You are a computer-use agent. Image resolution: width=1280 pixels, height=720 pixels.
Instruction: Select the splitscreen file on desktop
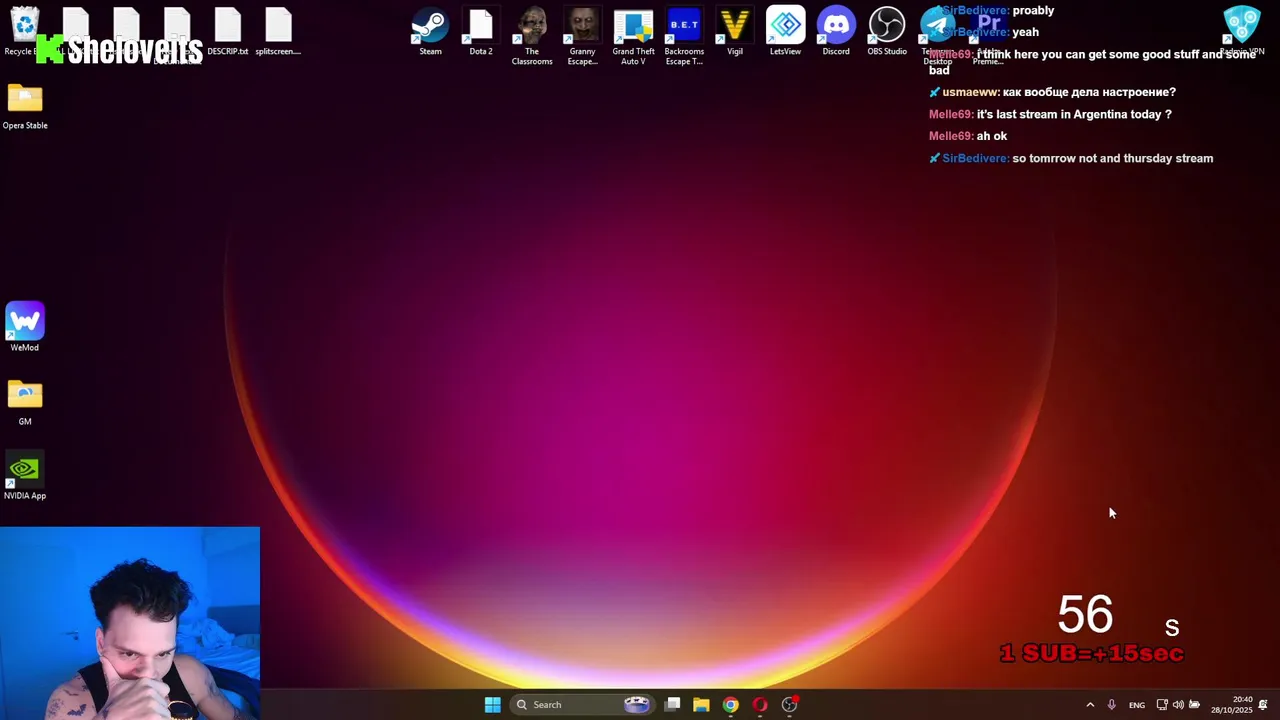[278, 31]
